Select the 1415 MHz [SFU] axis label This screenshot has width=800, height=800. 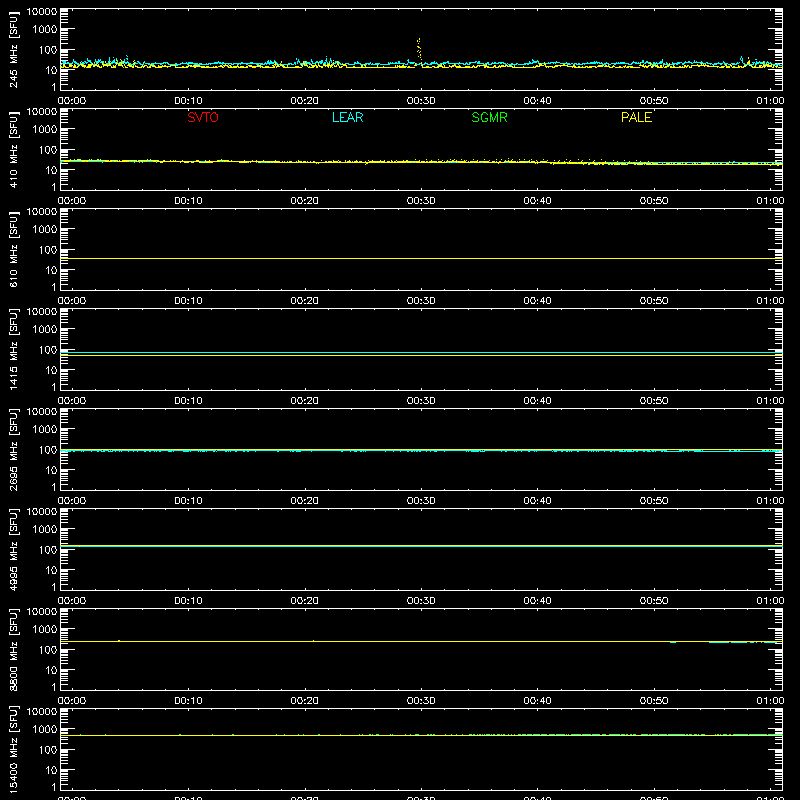pyautogui.click(x=13, y=349)
